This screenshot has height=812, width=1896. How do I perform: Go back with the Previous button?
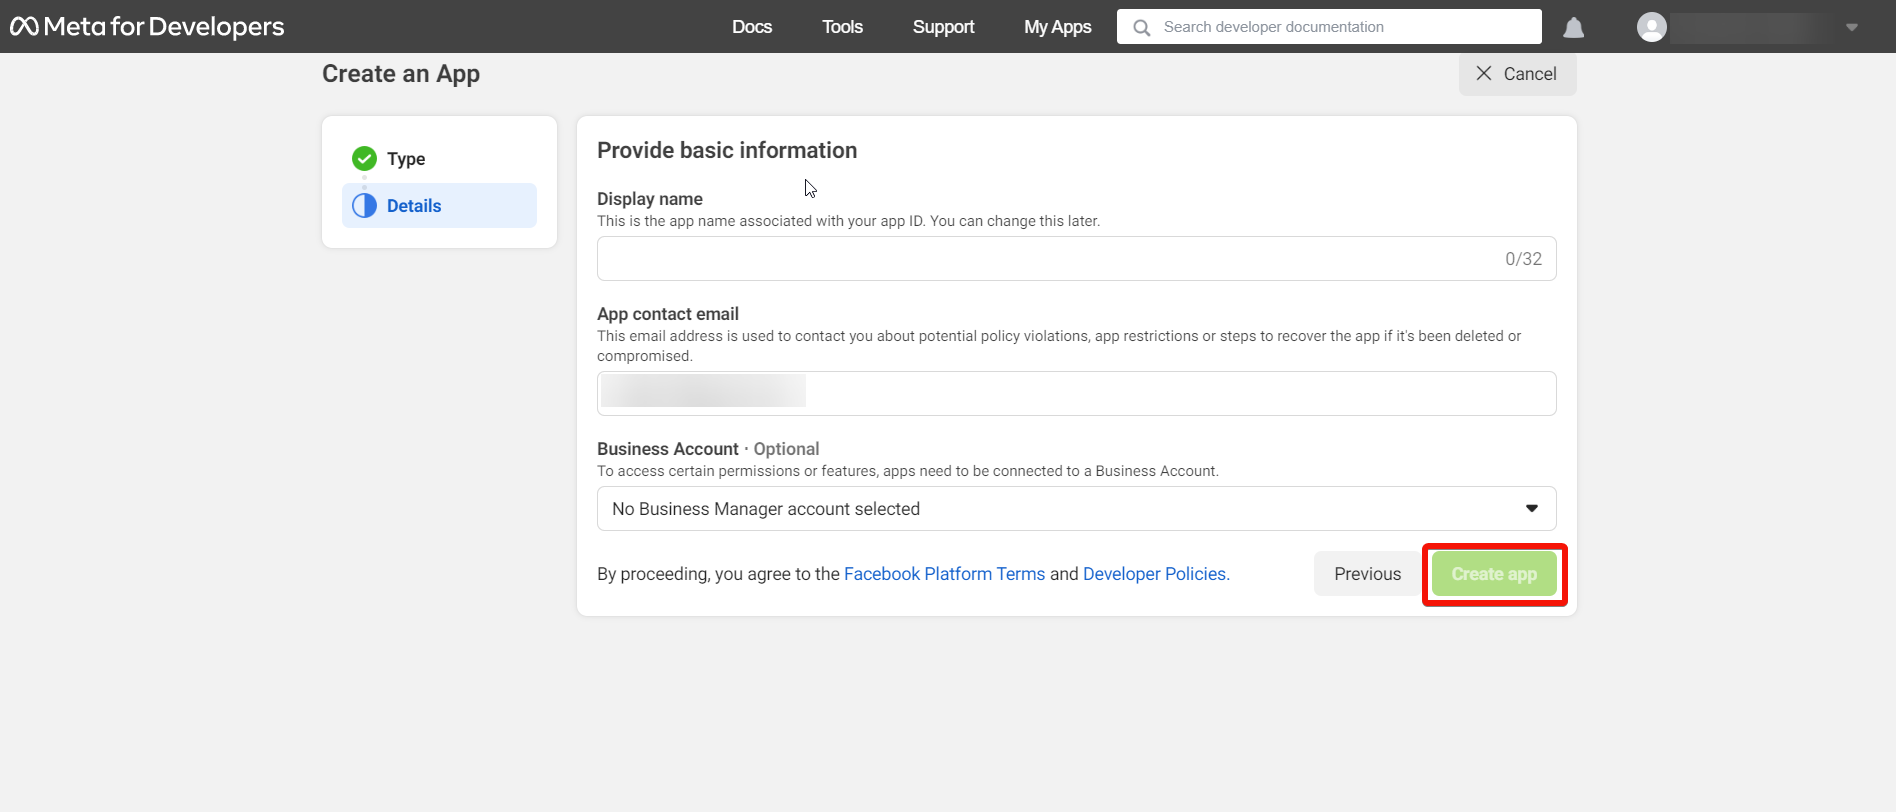pyautogui.click(x=1367, y=574)
